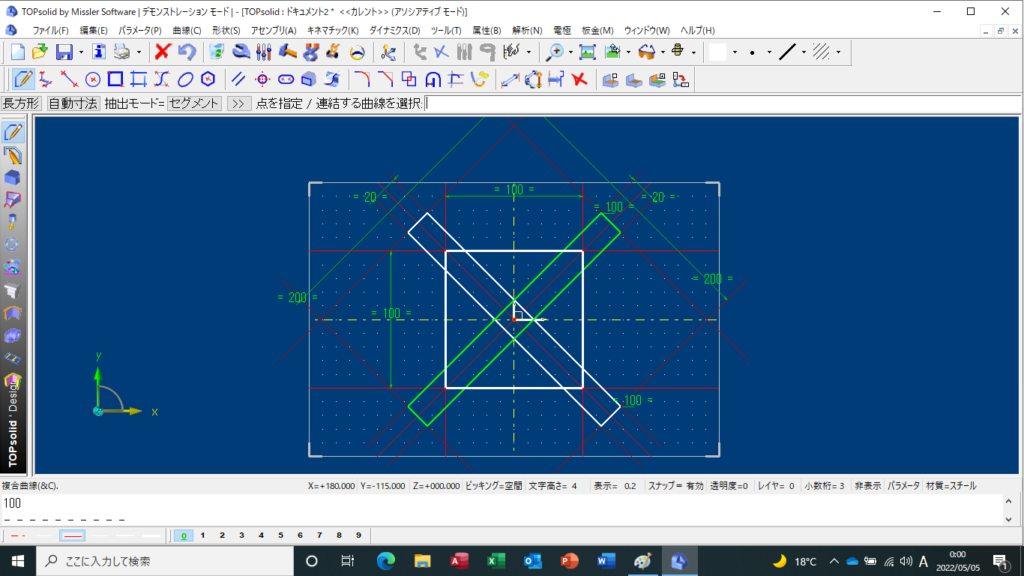Select the circle tool in curve toolbar
Image resolution: width=1024 pixels, height=576 pixels.
[x=93, y=80]
